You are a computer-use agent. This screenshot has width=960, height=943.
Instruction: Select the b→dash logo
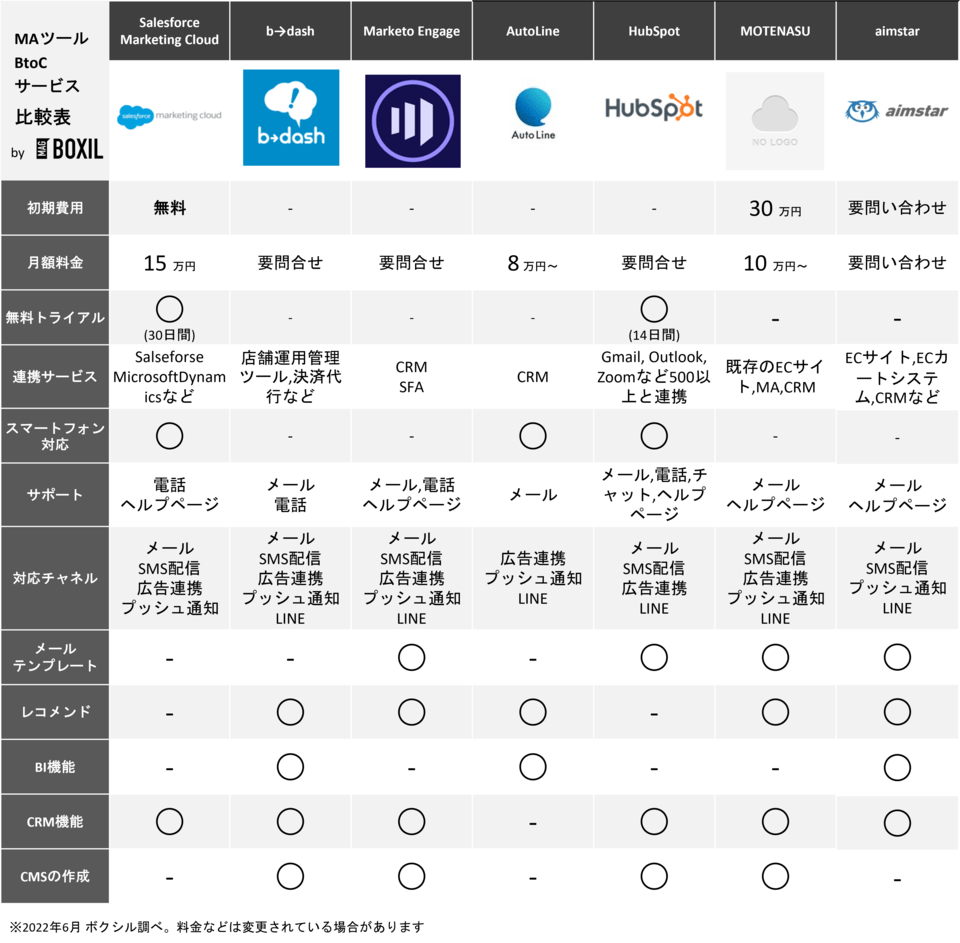click(290, 117)
